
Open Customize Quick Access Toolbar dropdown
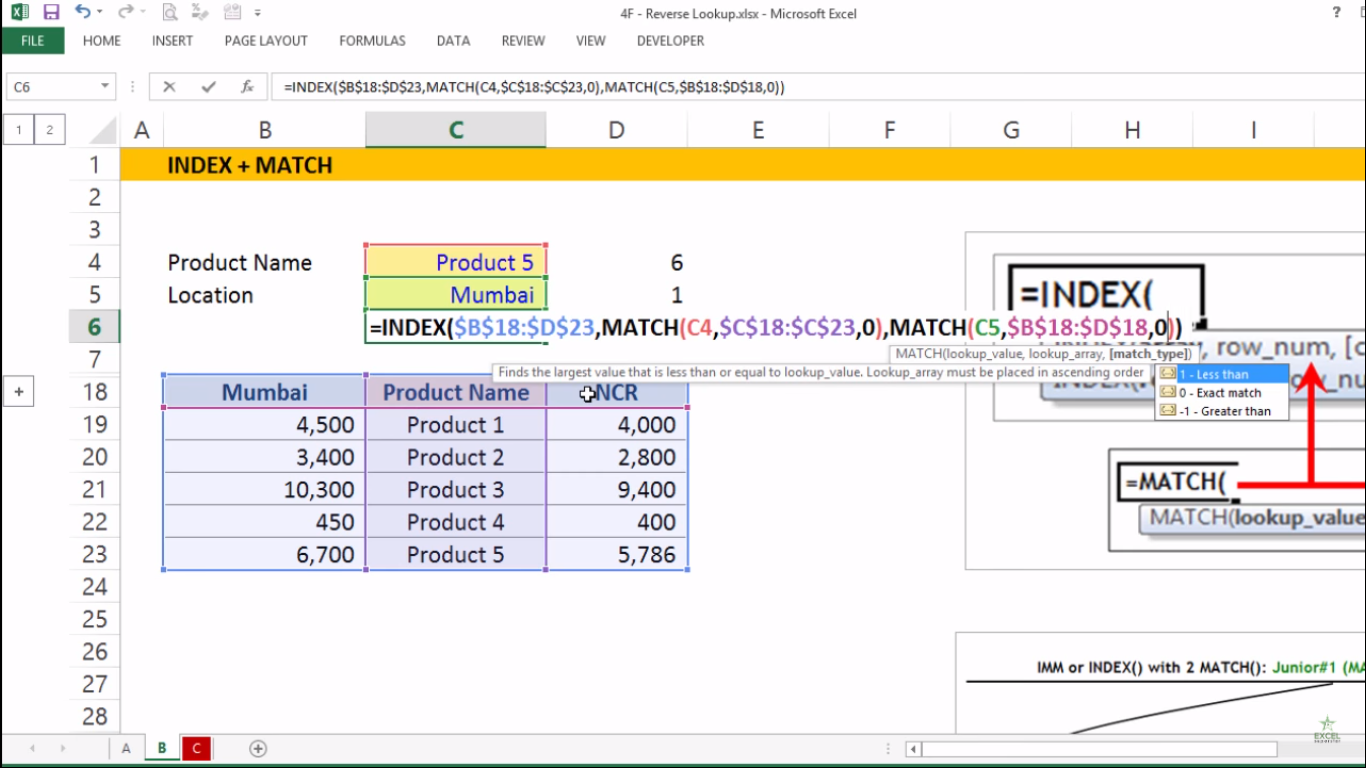[x=259, y=13]
